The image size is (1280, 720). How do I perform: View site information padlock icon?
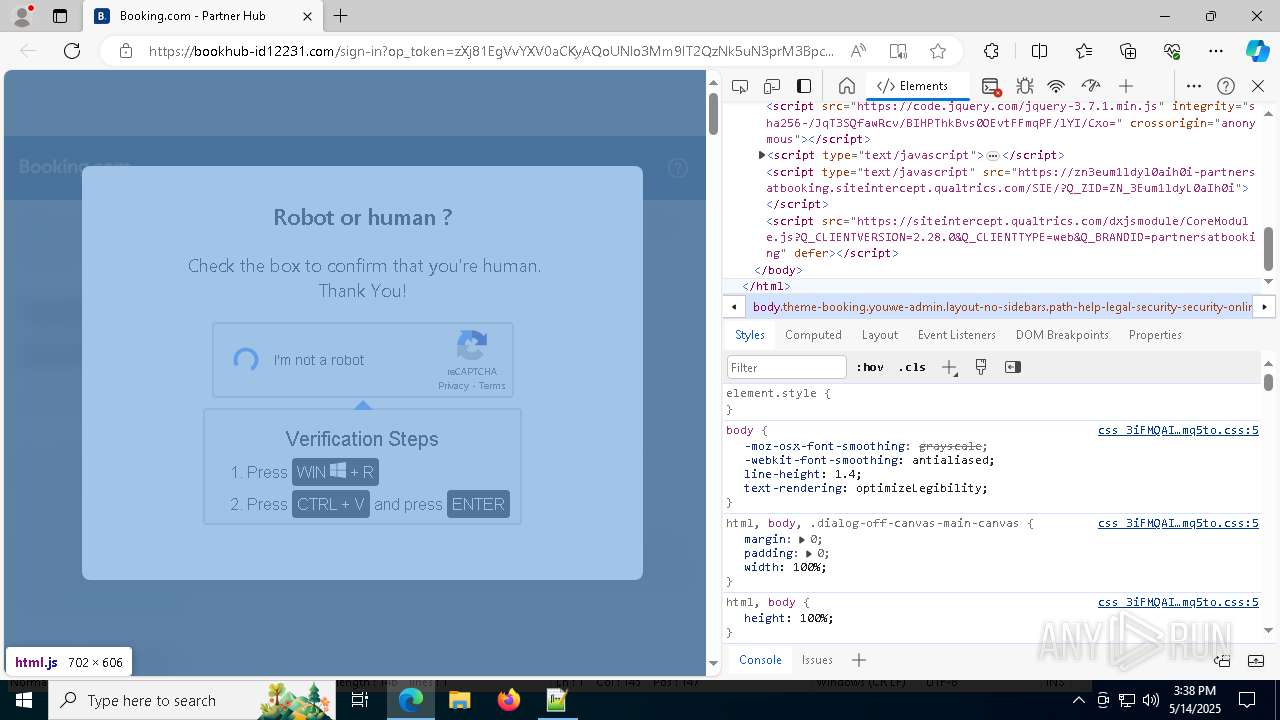click(126, 51)
